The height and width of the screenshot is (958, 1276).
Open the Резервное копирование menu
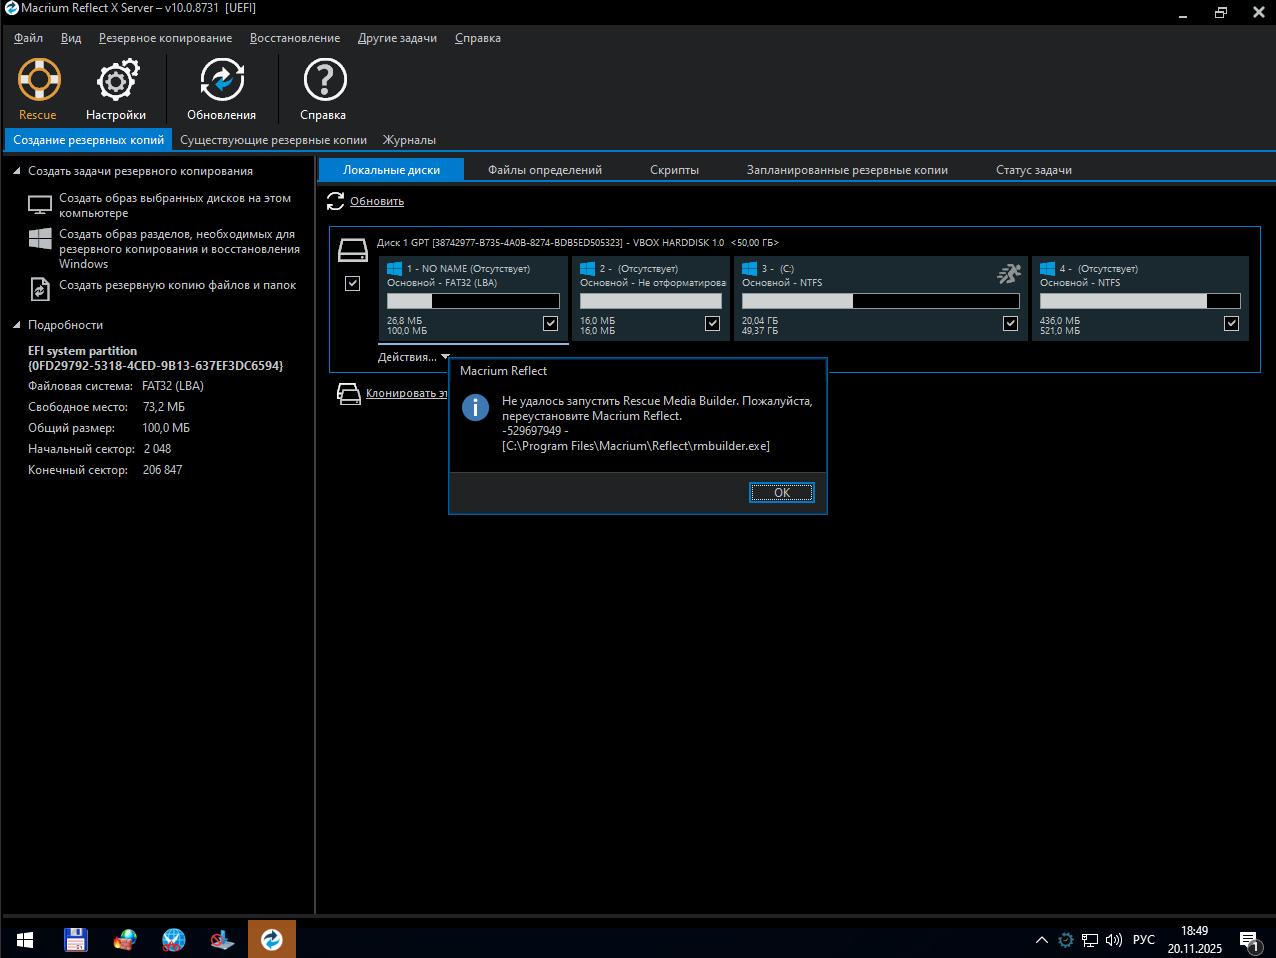point(165,38)
